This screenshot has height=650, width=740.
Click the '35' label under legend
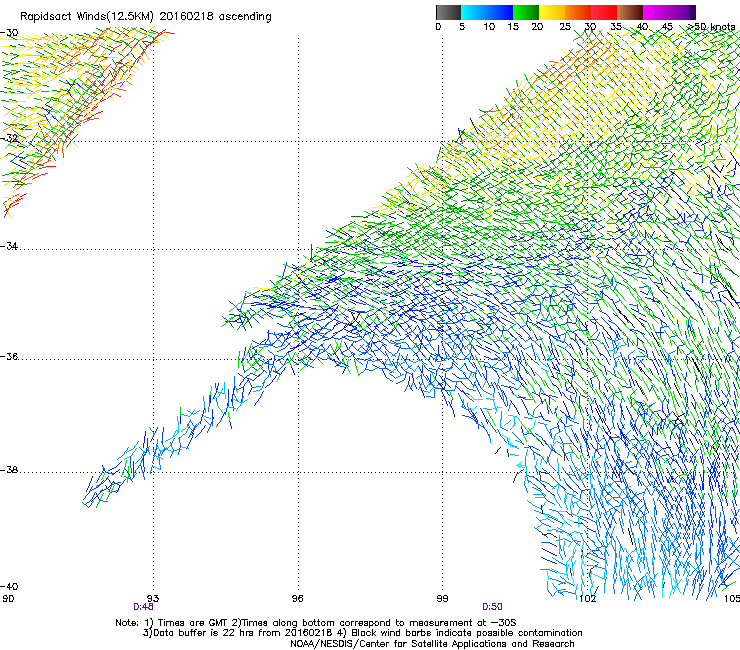click(616, 27)
